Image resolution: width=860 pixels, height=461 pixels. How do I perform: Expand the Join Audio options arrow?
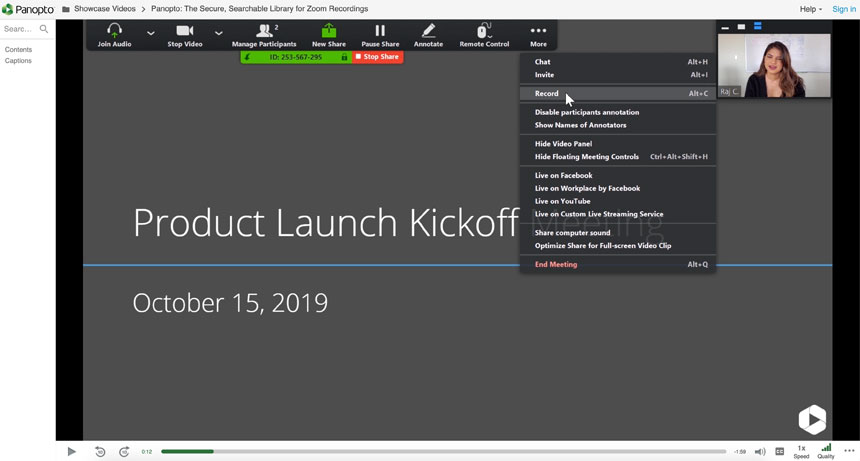click(x=150, y=33)
